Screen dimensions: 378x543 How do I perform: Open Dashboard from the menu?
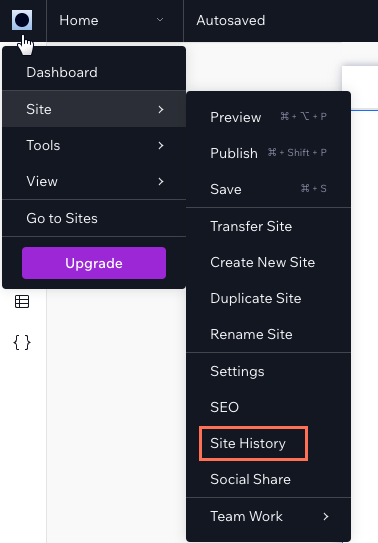(94, 72)
